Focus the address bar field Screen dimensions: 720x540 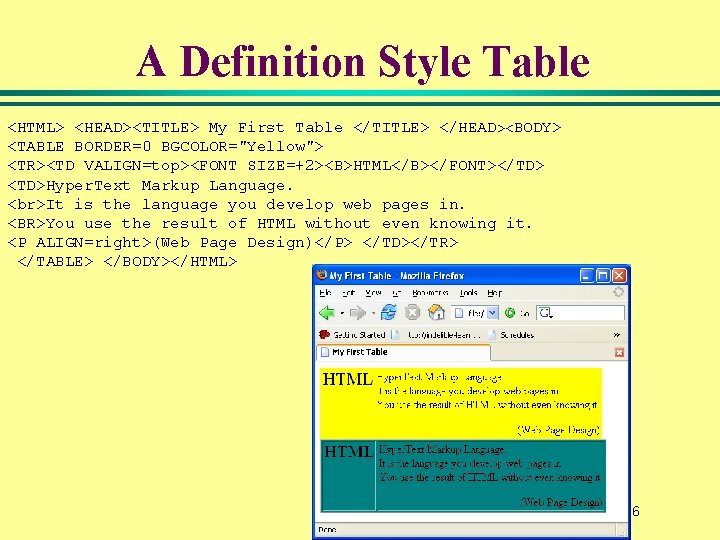(475, 313)
